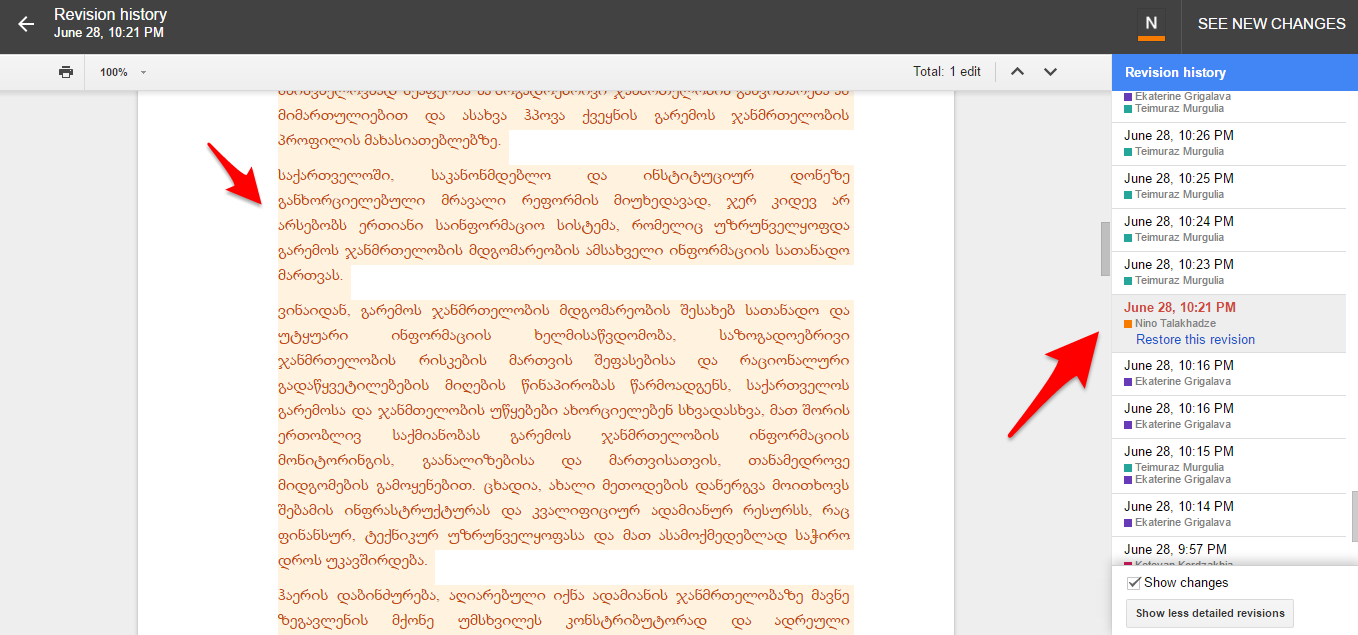Select the June 28, 10:26 PM revision
The width and height of the screenshot is (1358, 635).
(1178, 136)
